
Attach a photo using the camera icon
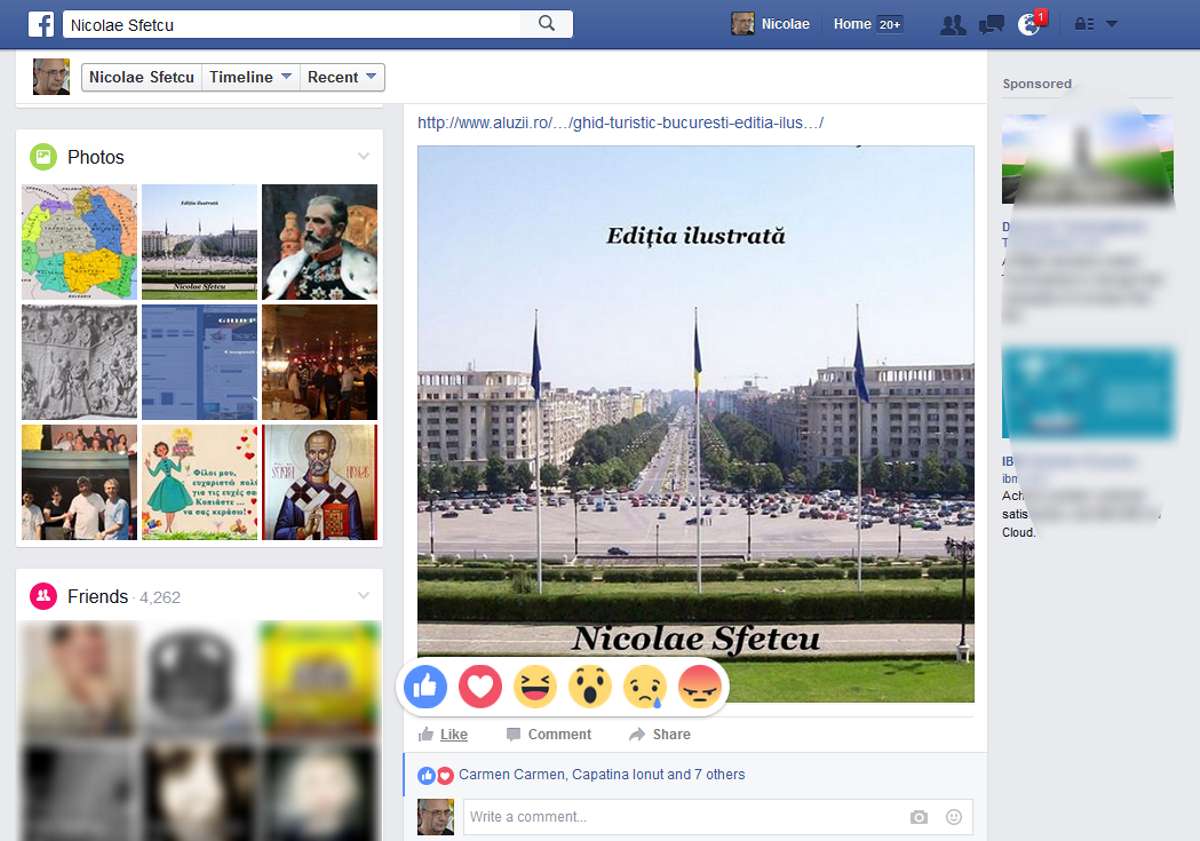pyautogui.click(x=919, y=817)
